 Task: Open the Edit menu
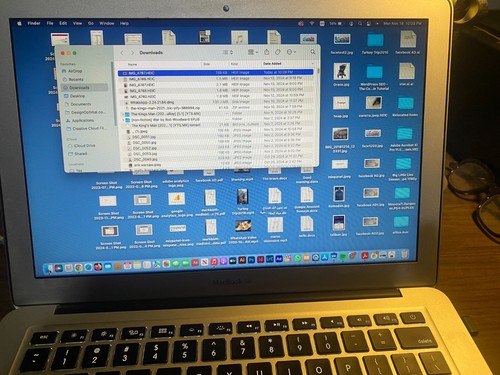(x=63, y=23)
